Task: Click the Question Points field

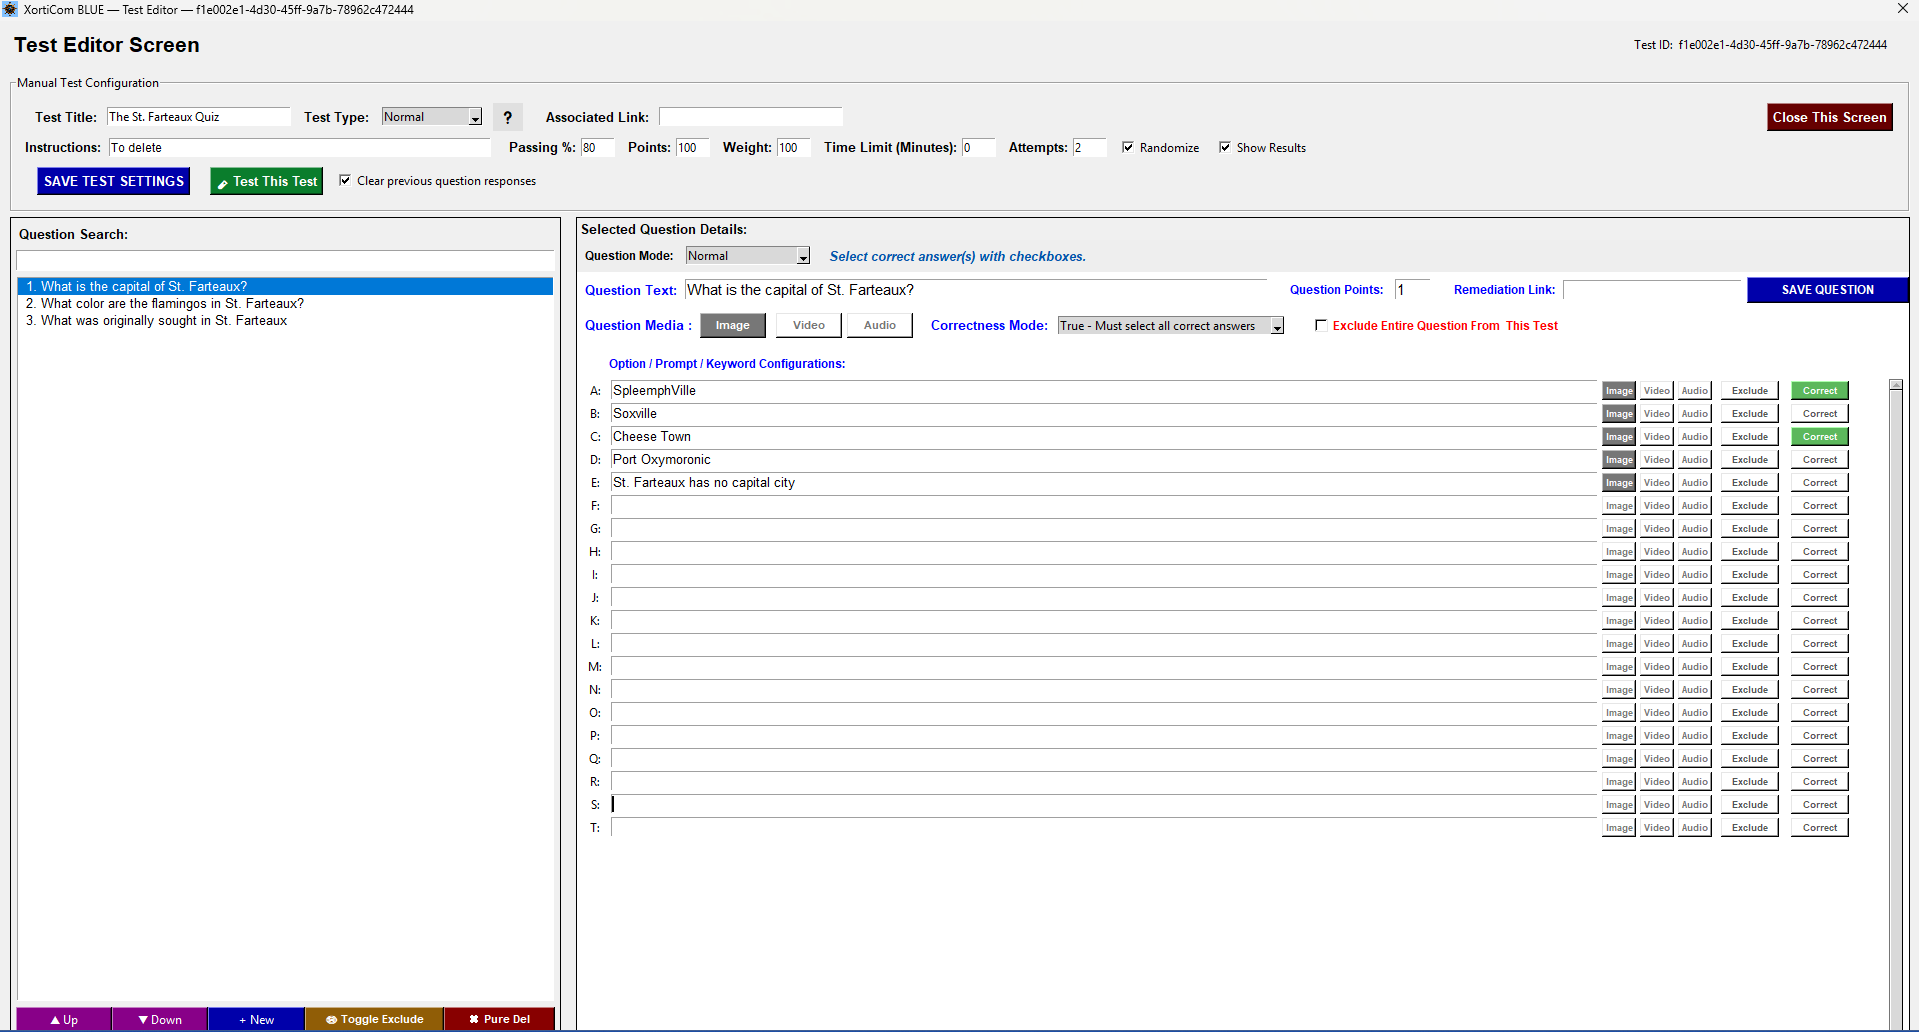Action: tap(1413, 290)
